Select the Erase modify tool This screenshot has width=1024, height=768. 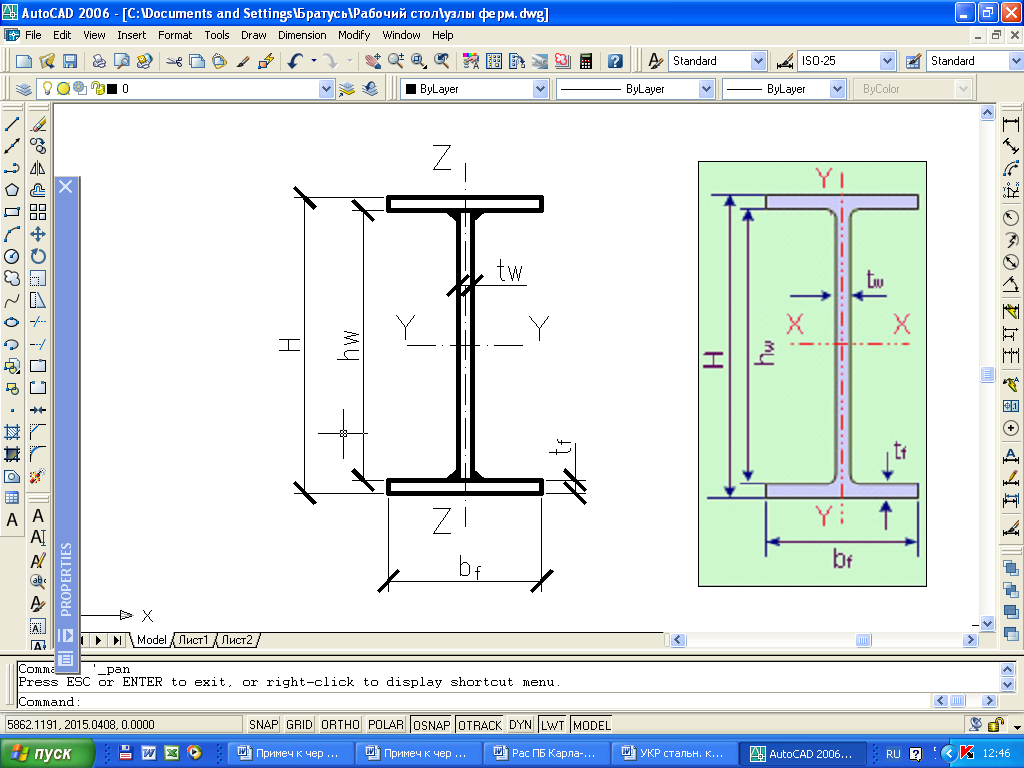pyautogui.click(x=38, y=124)
